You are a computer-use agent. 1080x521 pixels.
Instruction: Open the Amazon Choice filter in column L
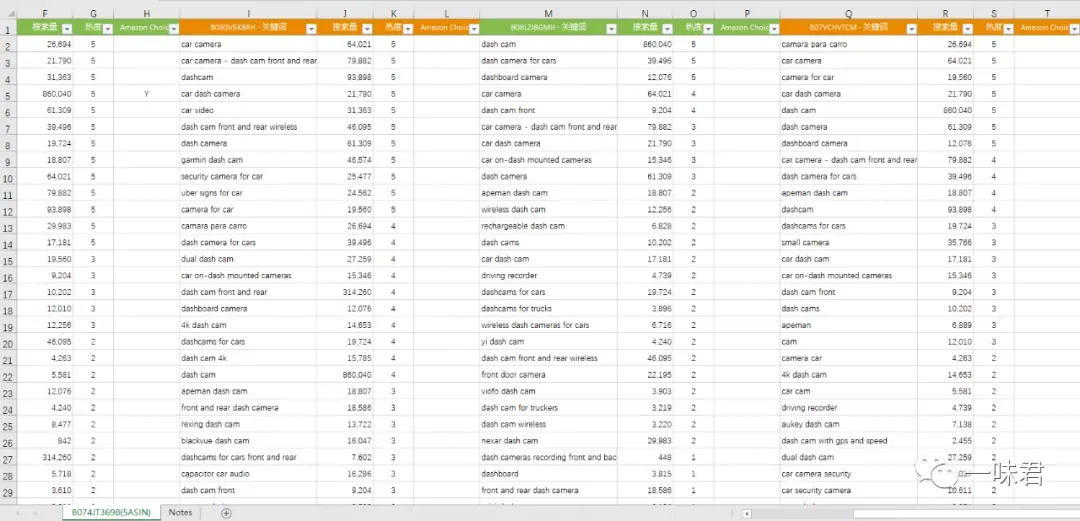click(x=474, y=28)
